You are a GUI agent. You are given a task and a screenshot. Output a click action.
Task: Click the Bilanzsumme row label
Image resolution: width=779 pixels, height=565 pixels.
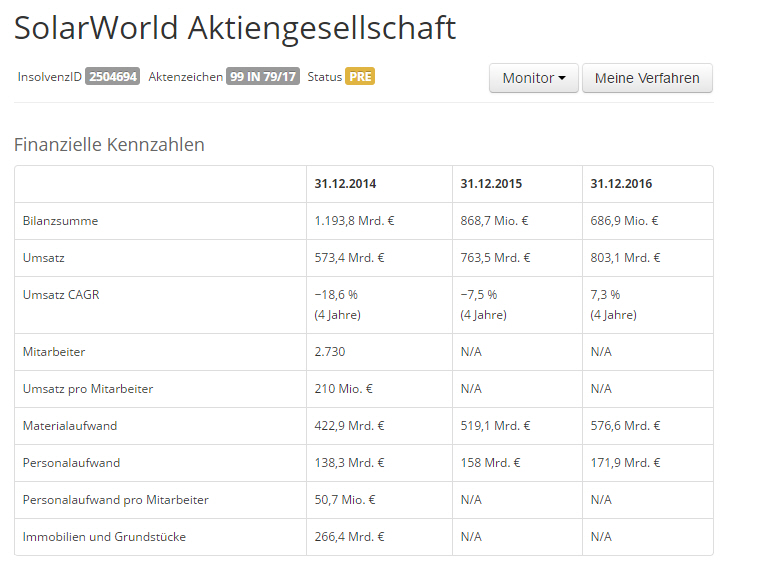tap(61, 221)
